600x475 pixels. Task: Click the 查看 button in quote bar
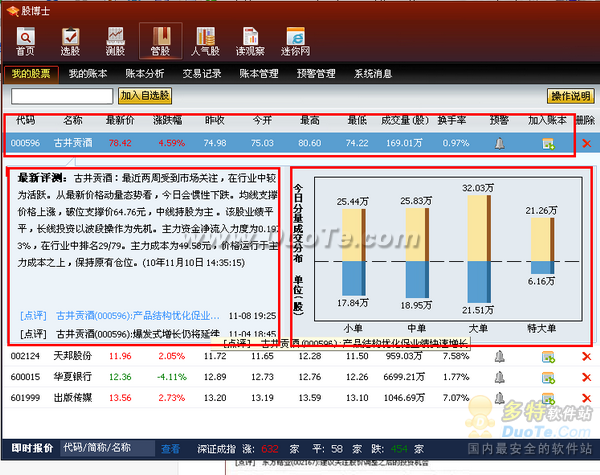point(170,449)
